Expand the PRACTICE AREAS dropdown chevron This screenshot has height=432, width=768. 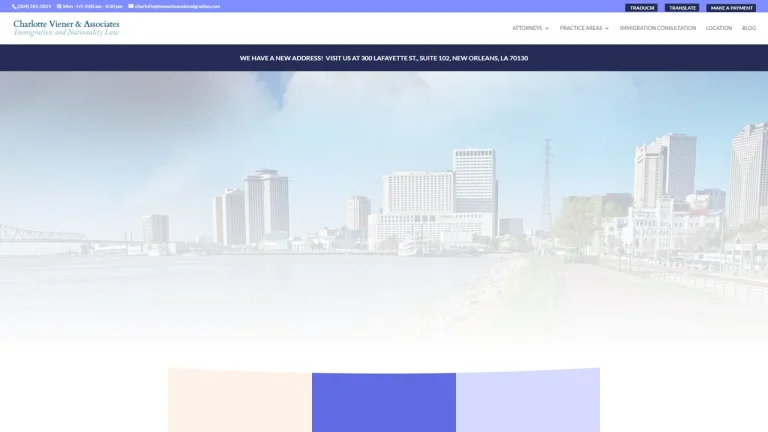pos(607,28)
